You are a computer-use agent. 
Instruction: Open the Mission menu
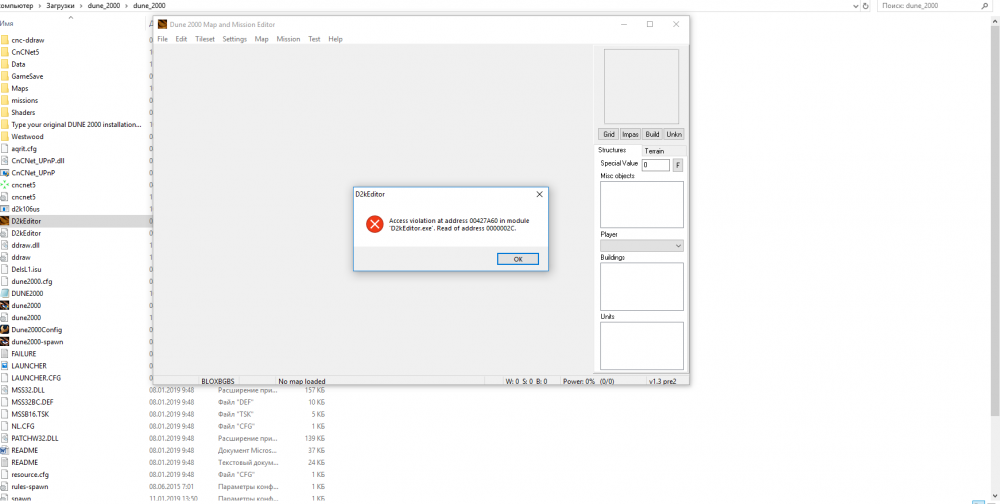(288, 39)
